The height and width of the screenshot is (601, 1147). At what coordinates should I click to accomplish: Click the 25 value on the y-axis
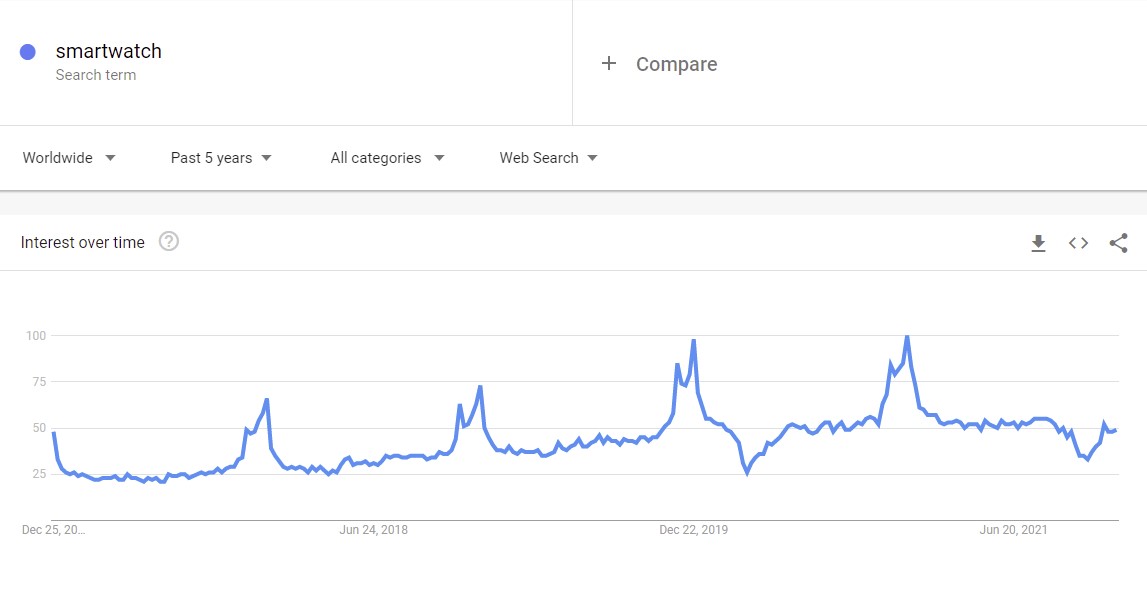click(38, 474)
